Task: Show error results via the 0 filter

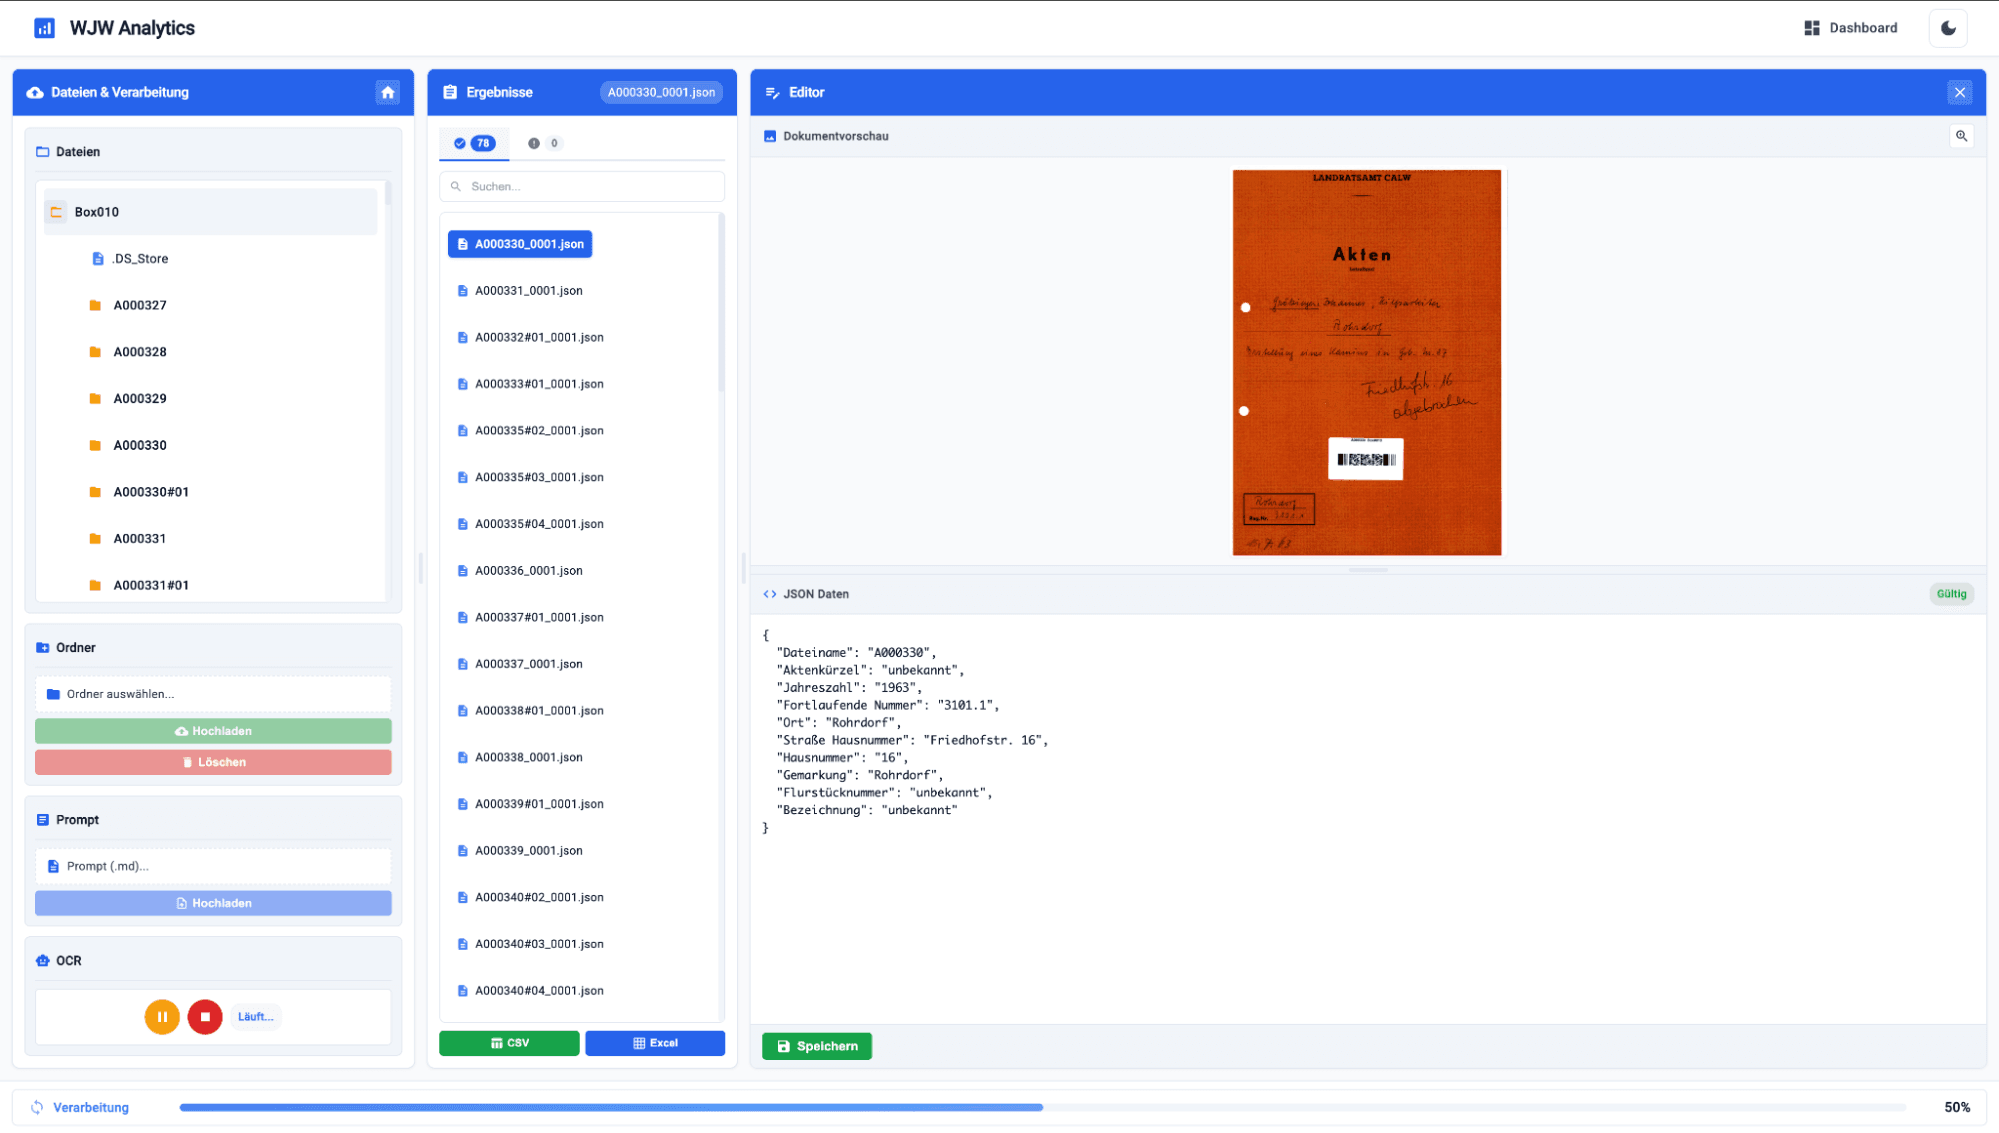Action: click(544, 143)
